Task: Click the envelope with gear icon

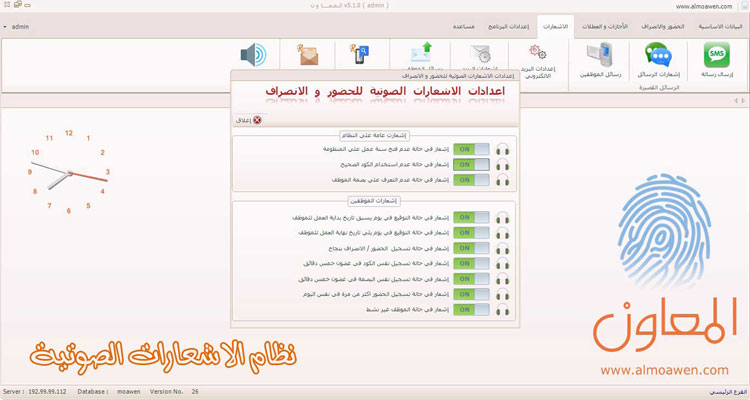Action: click(x=480, y=54)
